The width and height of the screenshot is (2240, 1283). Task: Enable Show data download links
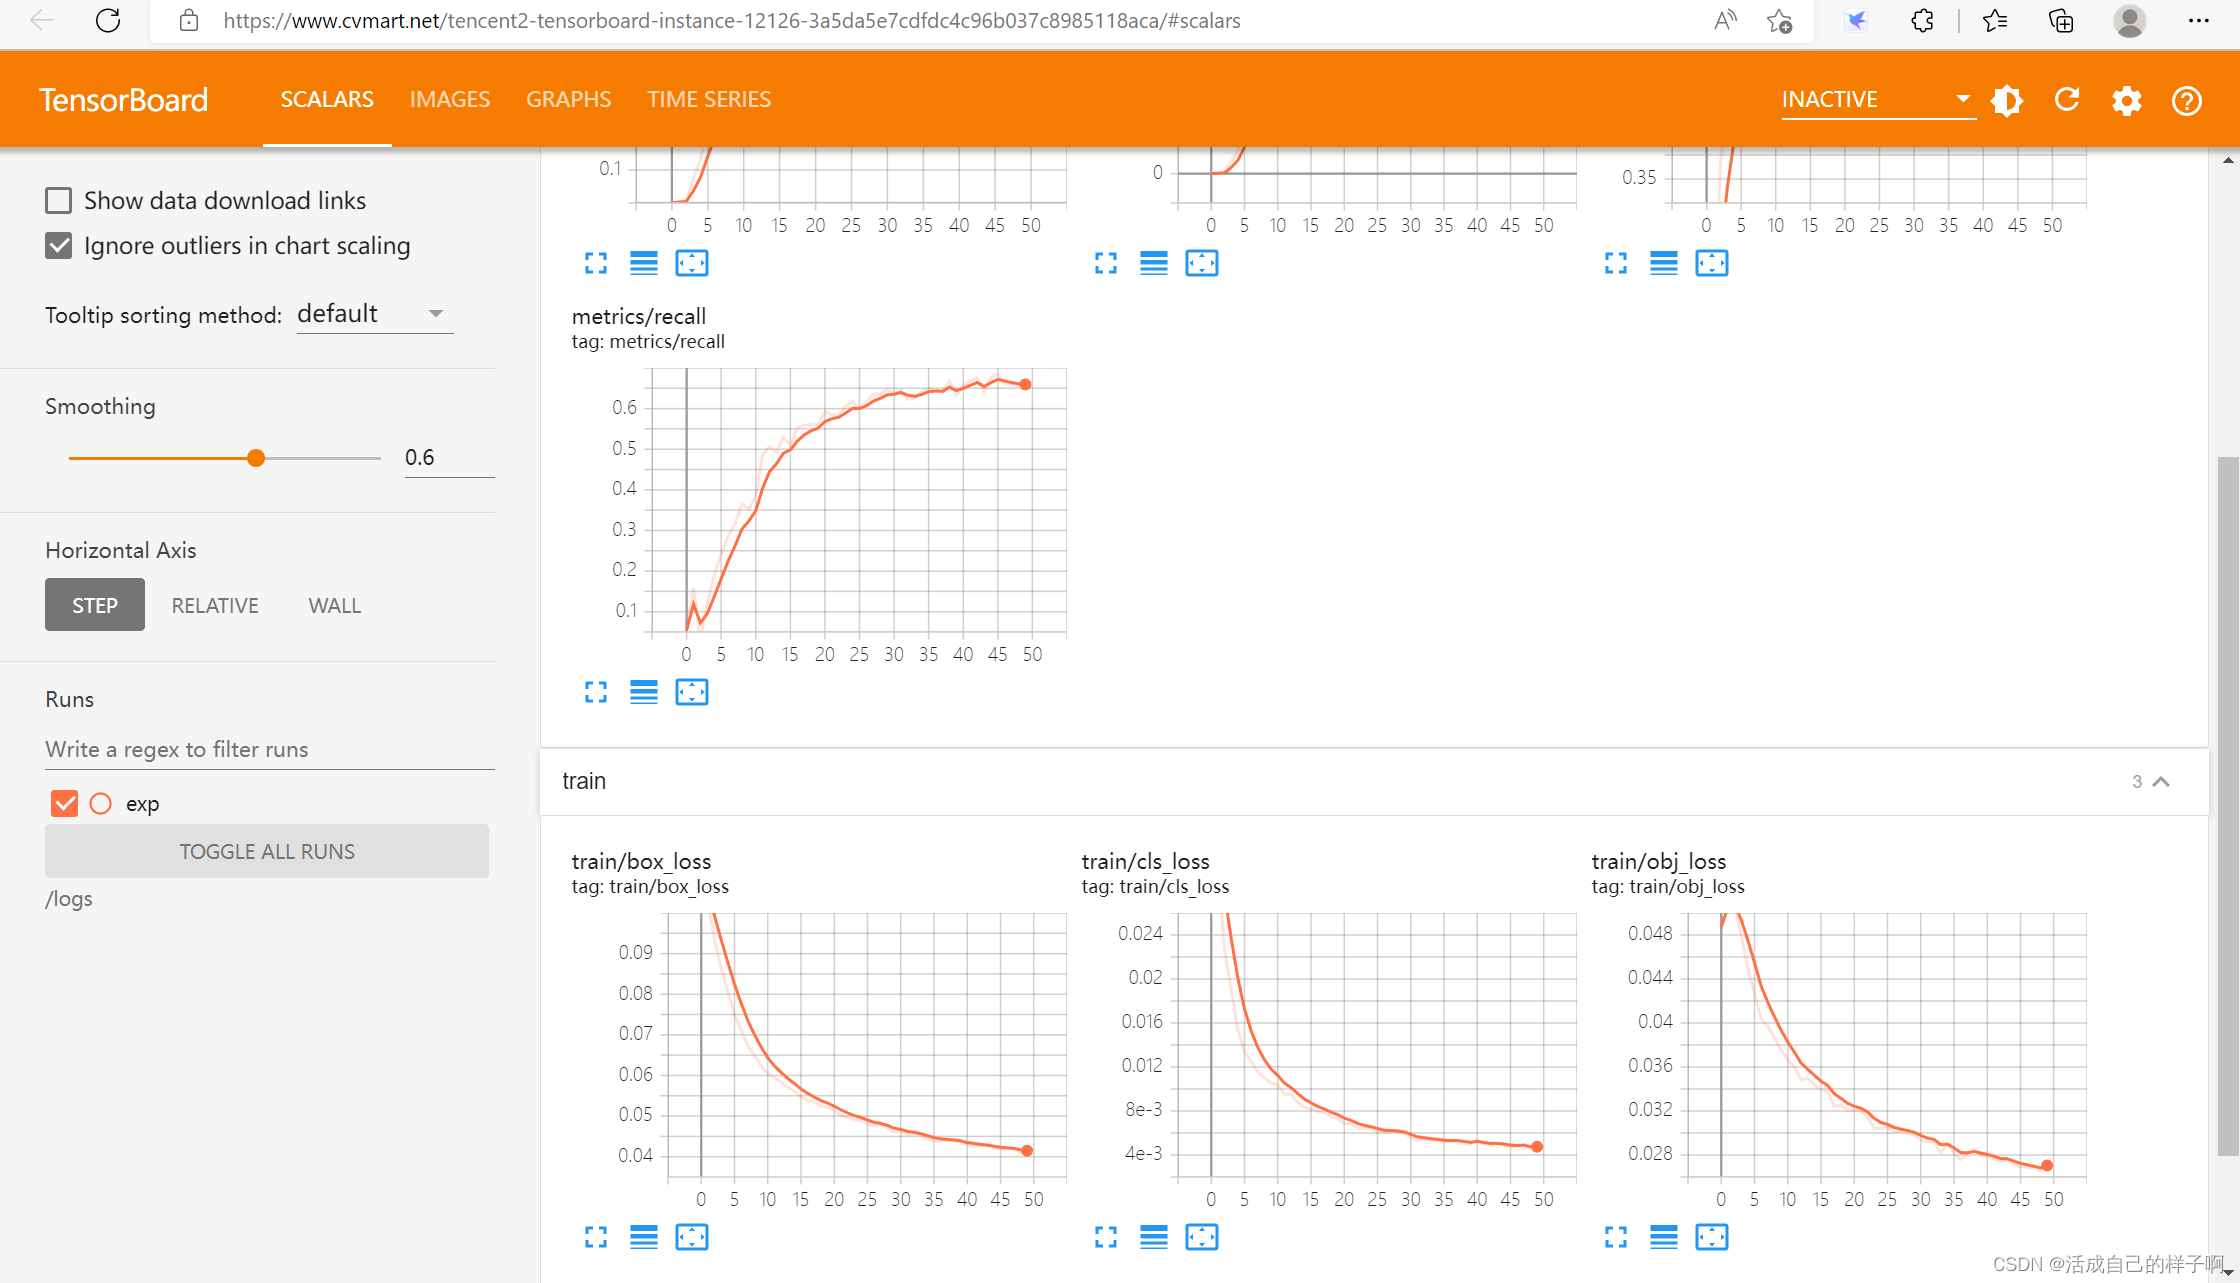[x=59, y=201]
